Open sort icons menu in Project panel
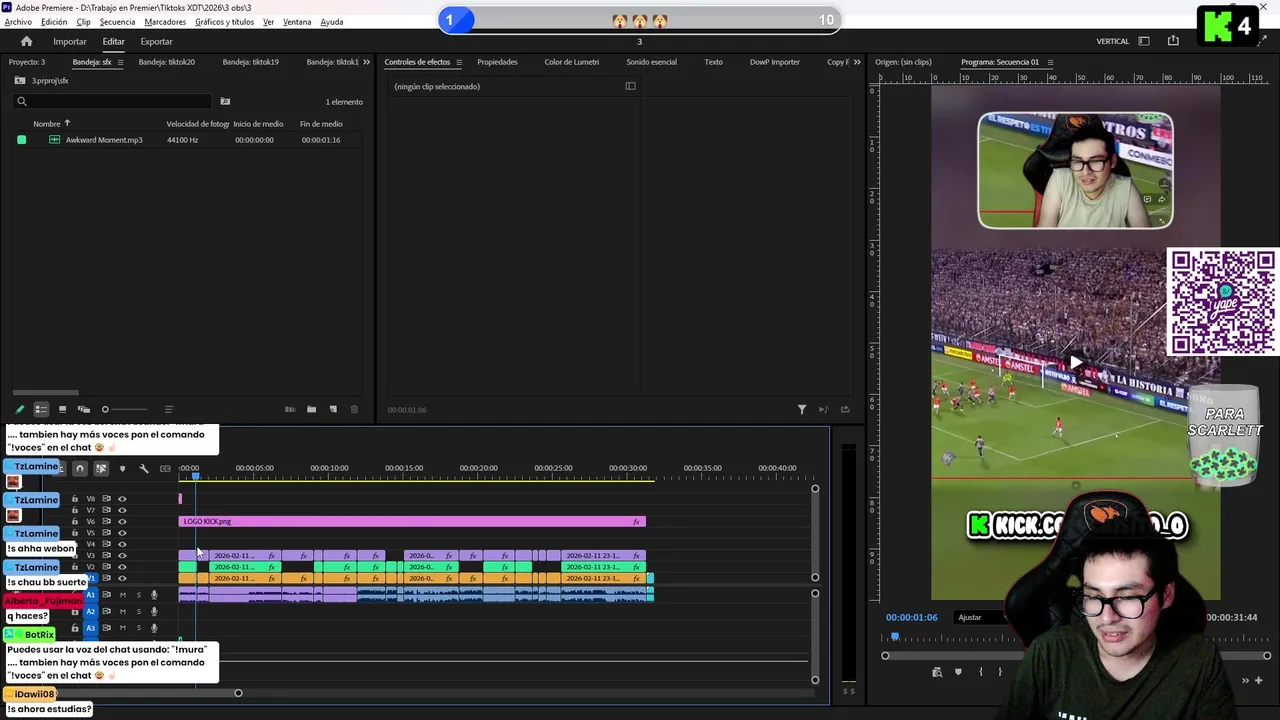Screen dimensions: 1280x720 point(168,409)
